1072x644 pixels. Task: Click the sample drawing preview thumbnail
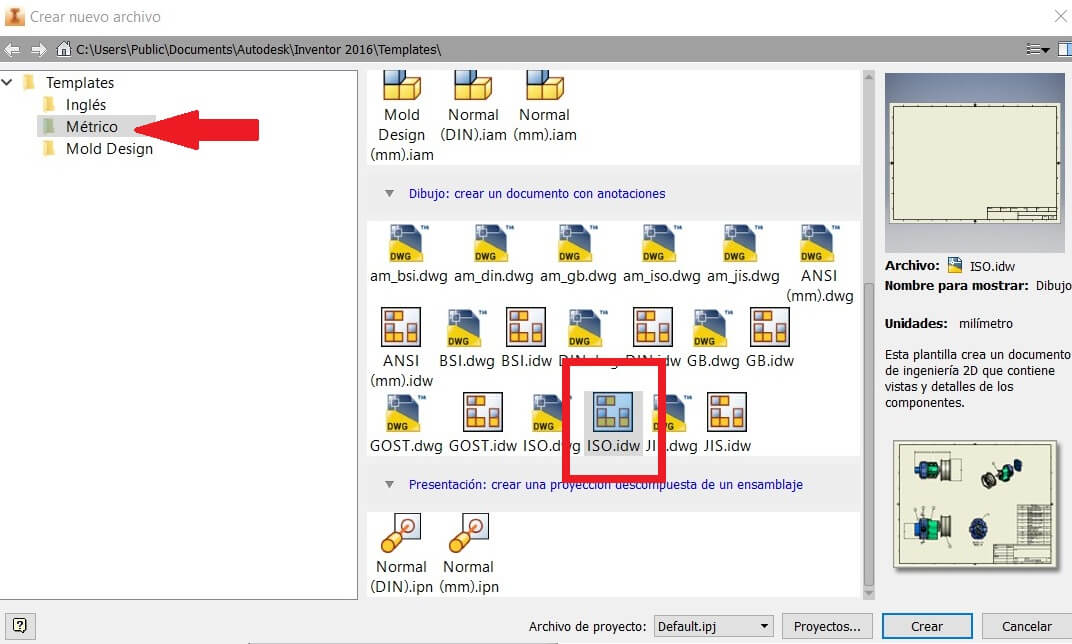pos(975,505)
